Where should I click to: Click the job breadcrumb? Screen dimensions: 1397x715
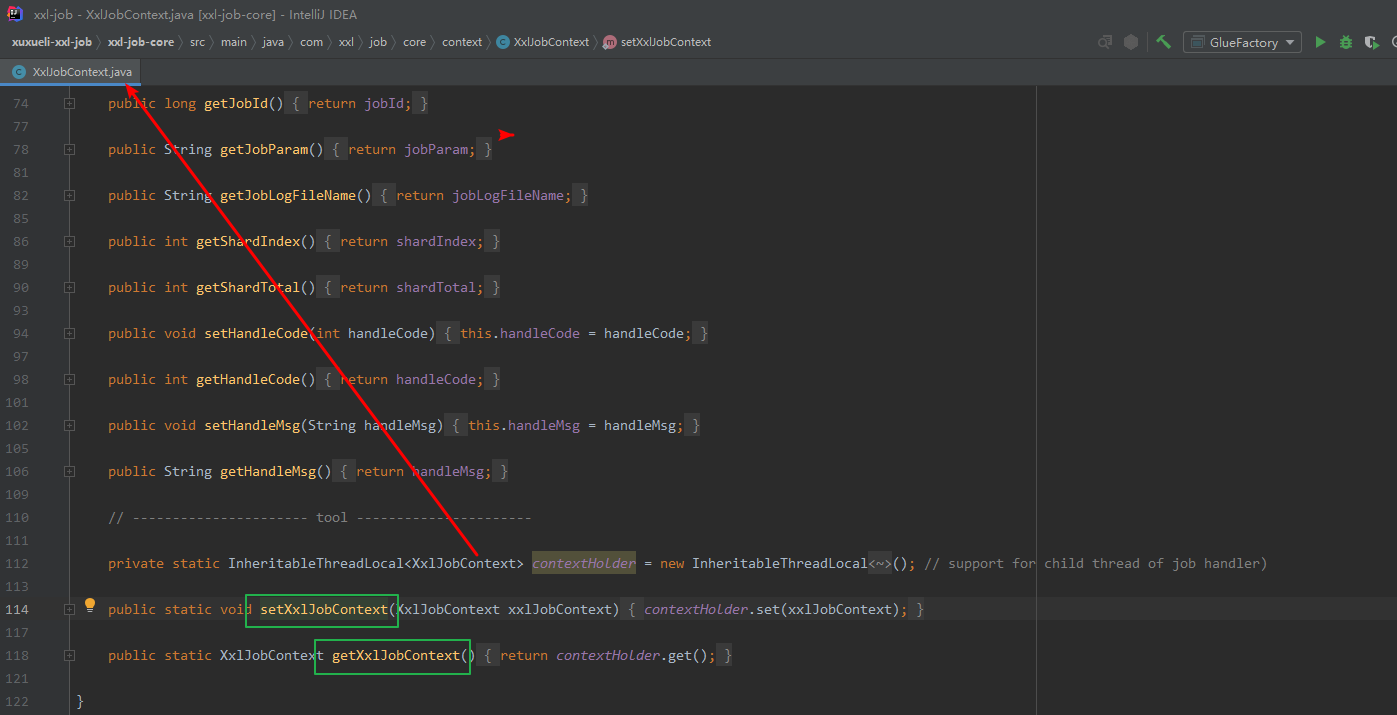378,42
